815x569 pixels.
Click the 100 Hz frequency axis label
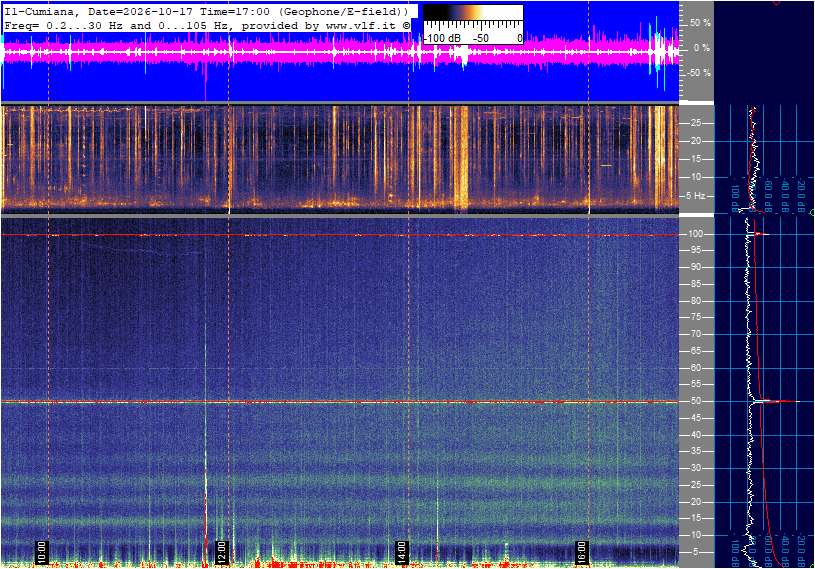pyautogui.click(x=695, y=234)
